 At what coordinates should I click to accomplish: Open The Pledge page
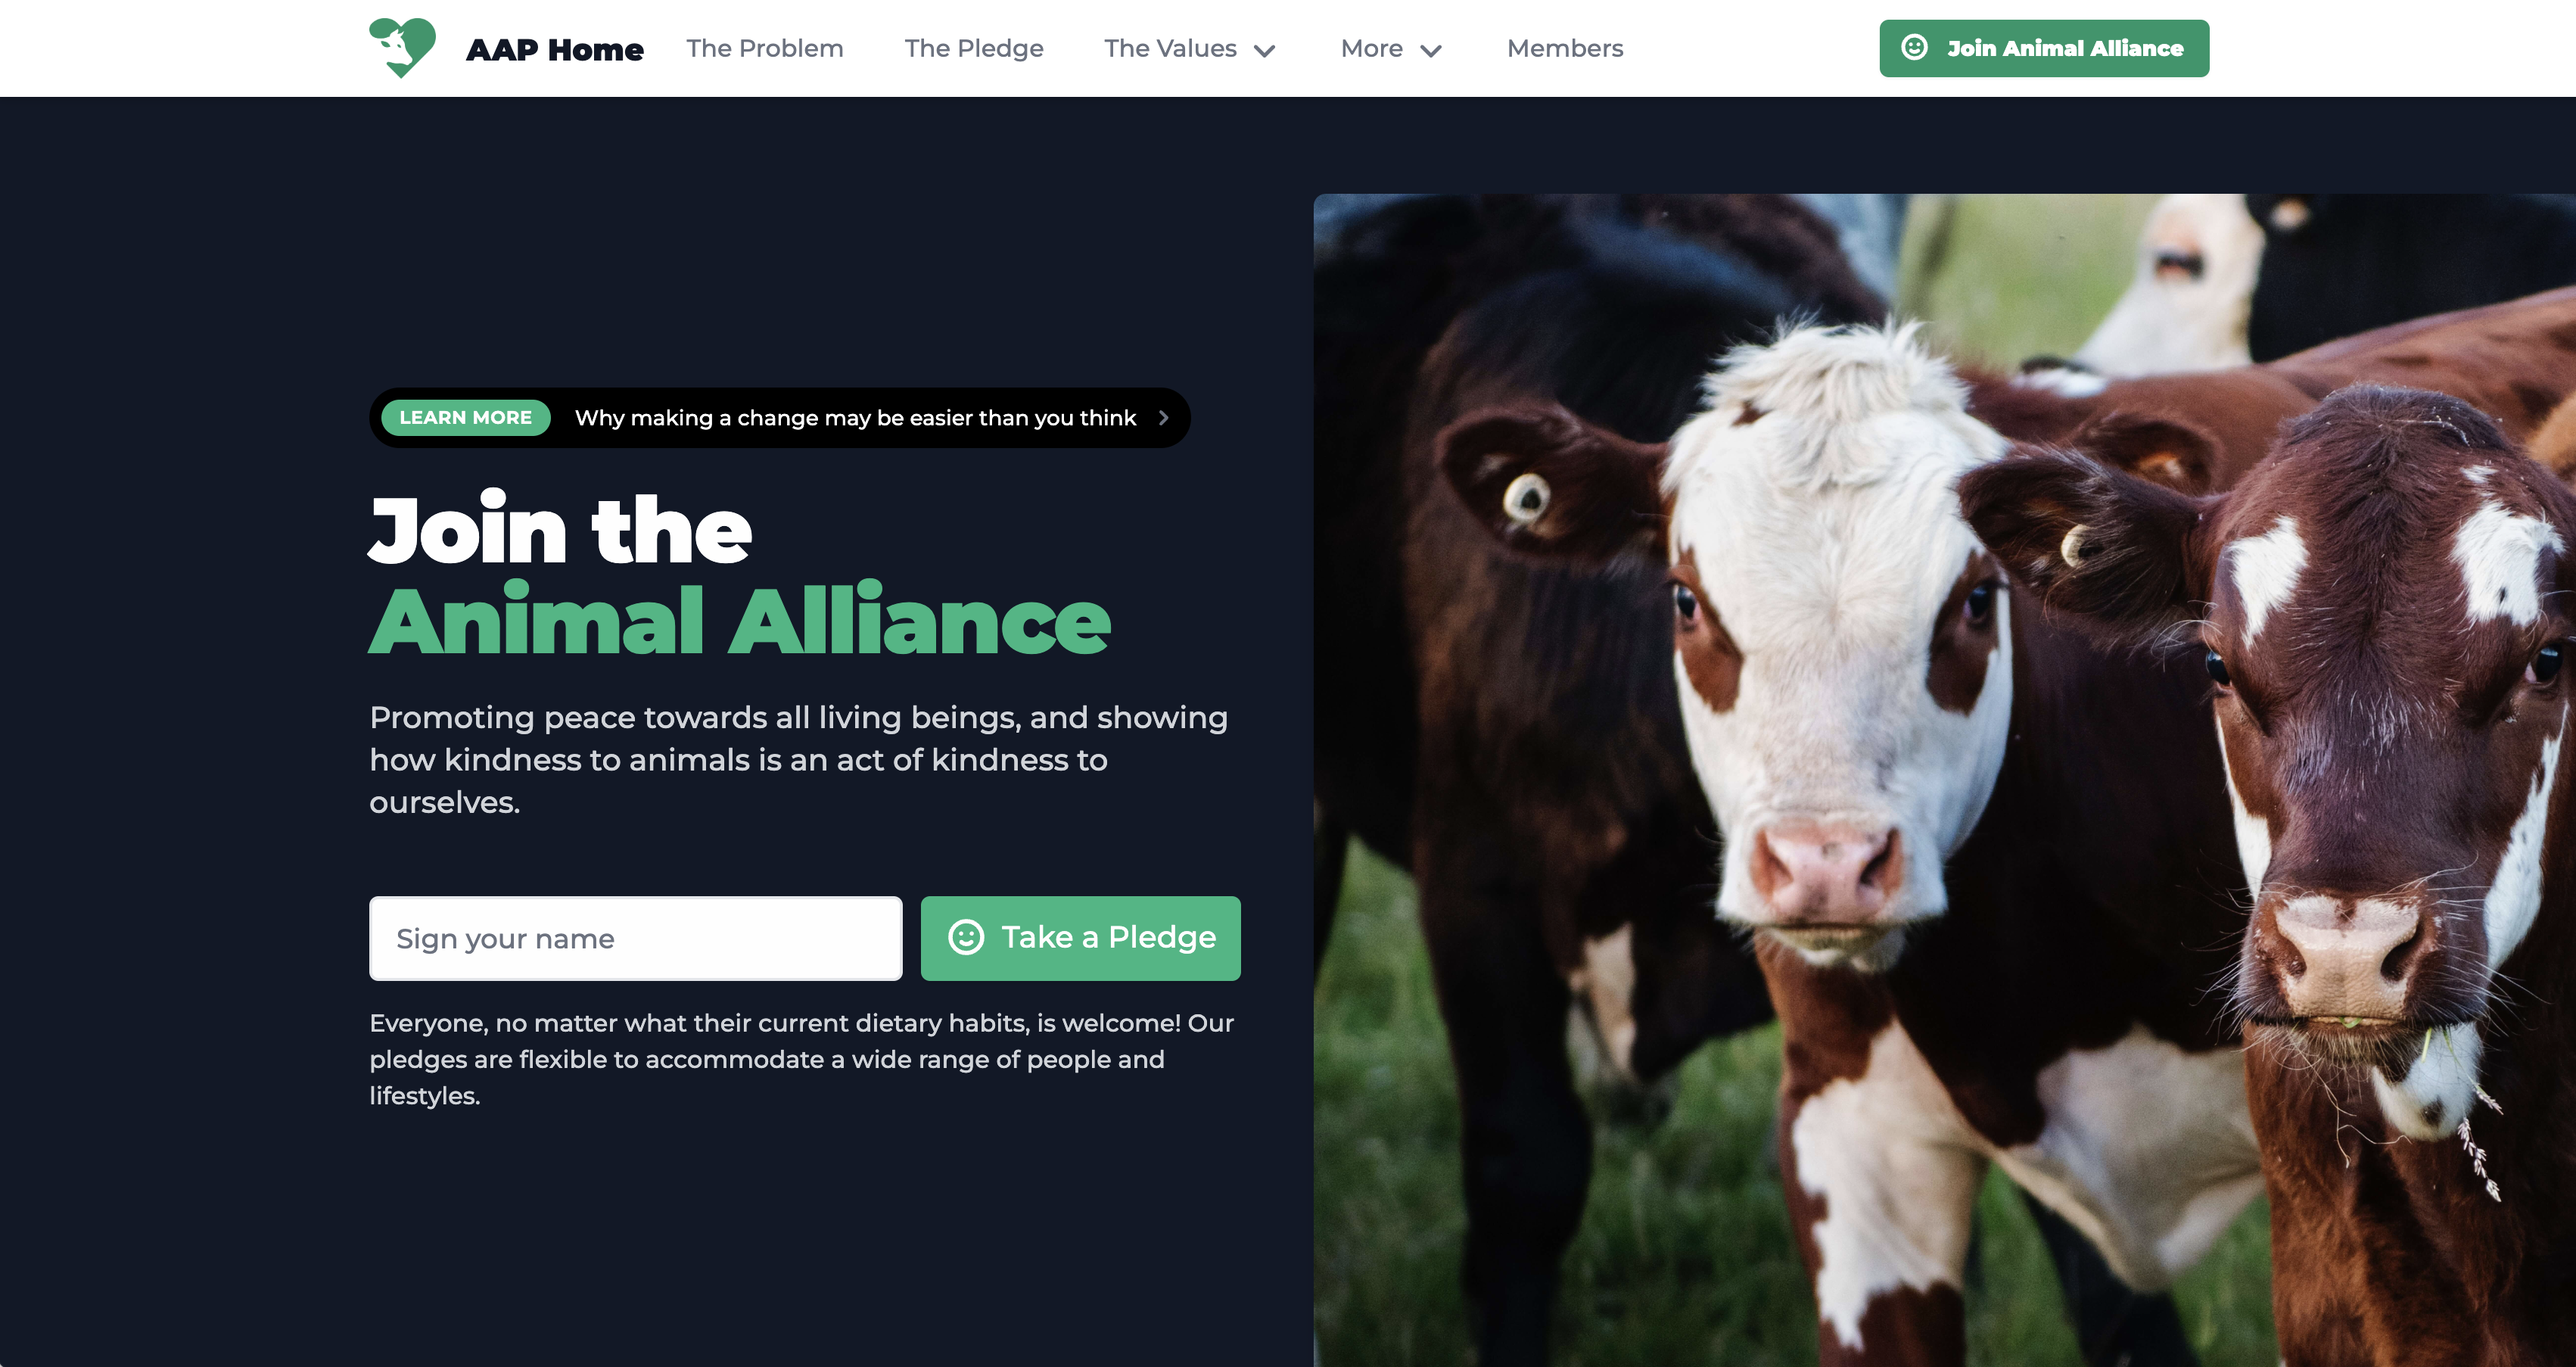pyautogui.click(x=974, y=48)
